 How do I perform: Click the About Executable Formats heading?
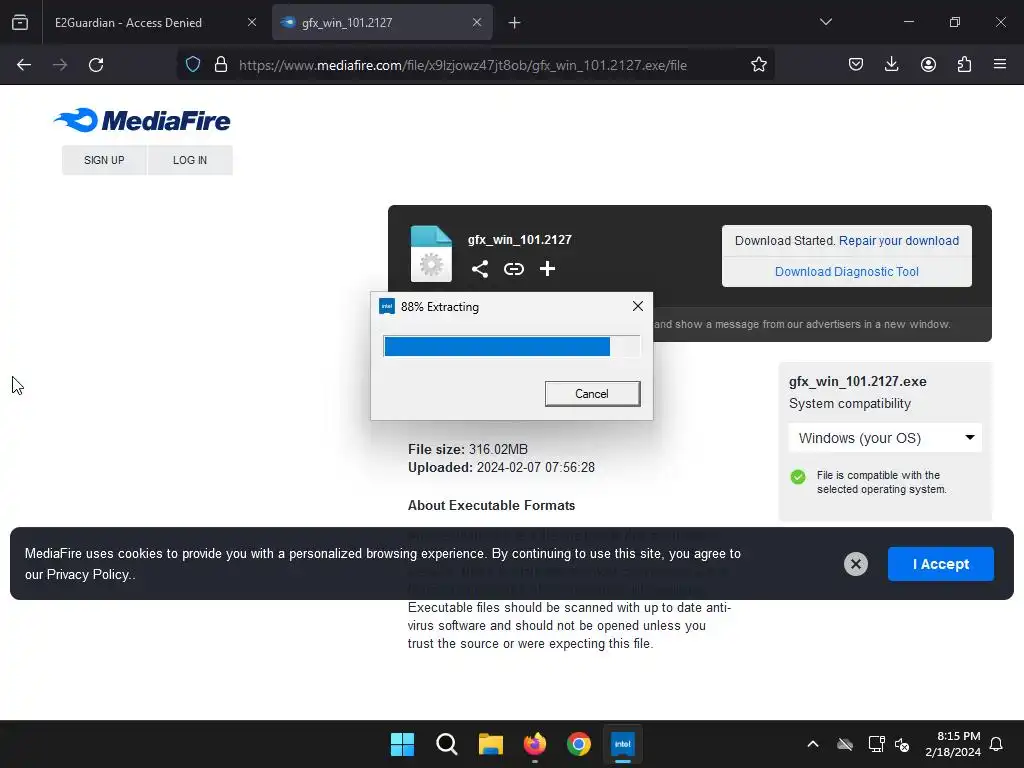pyautogui.click(x=491, y=505)
